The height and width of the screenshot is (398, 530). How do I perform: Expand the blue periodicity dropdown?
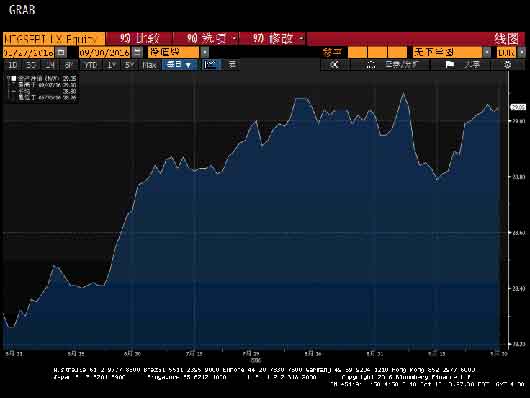tap(179, 64)
